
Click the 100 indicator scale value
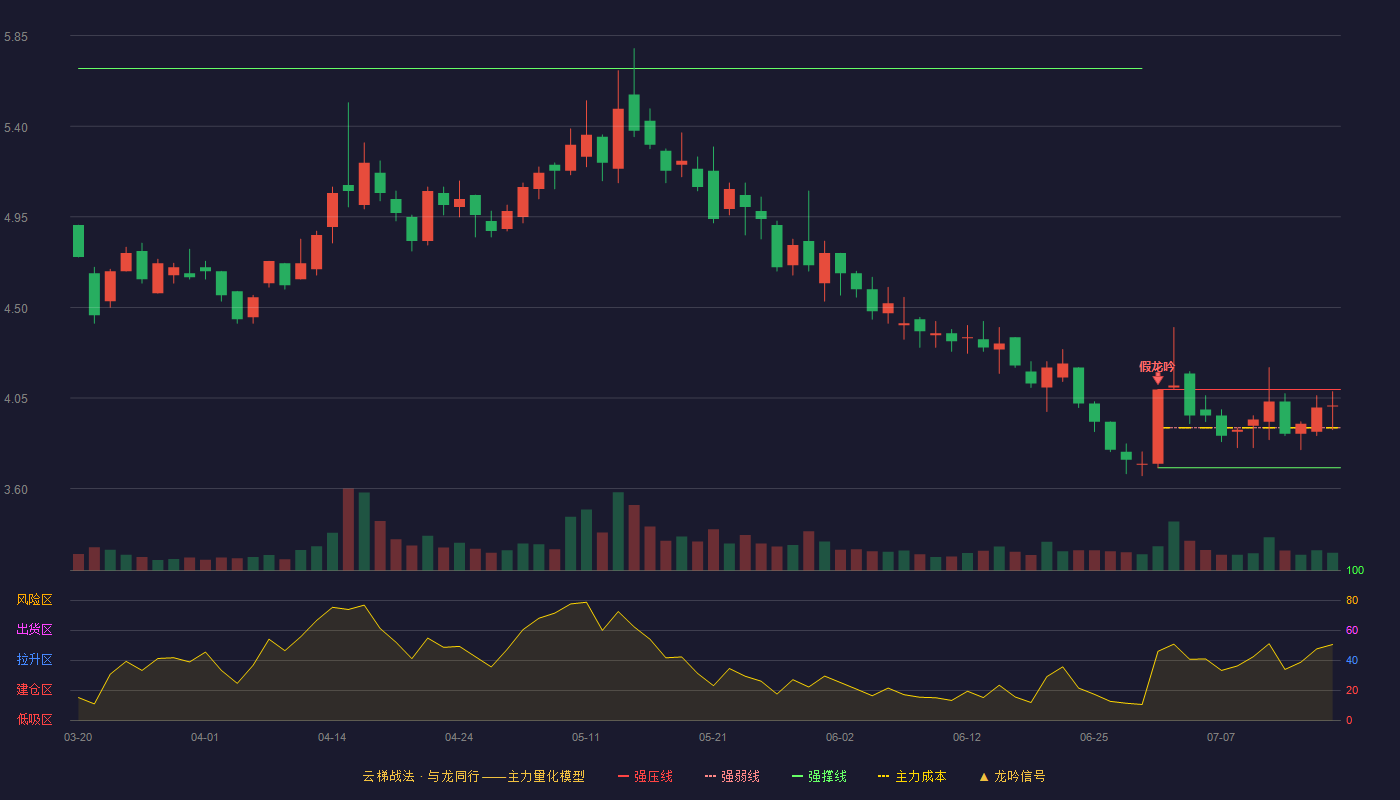point(1355,570)
